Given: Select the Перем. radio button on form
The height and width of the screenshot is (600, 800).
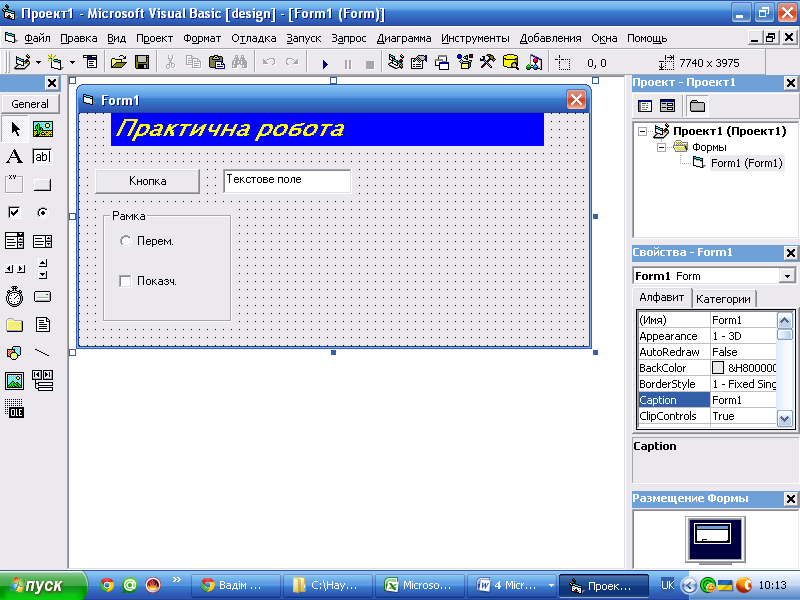Looking at the screenshot, I should click(x=126, y=241).
